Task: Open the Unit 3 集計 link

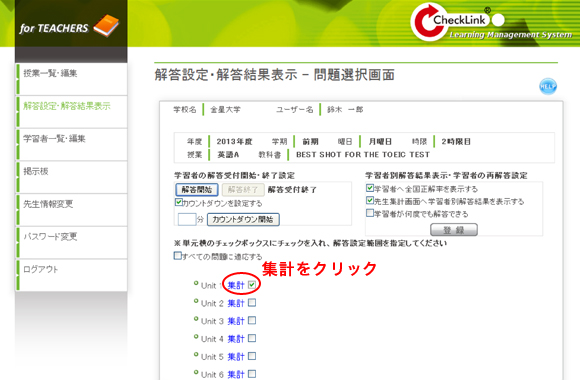Action: pos(236,321)
